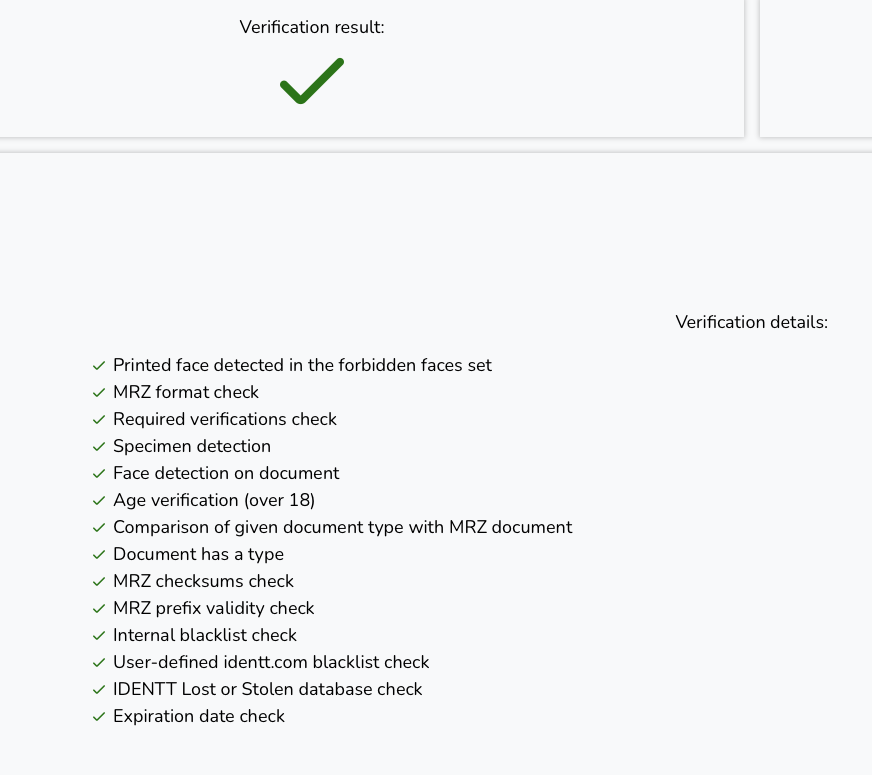Select the 'Verification details:' heading

(751, 322)
